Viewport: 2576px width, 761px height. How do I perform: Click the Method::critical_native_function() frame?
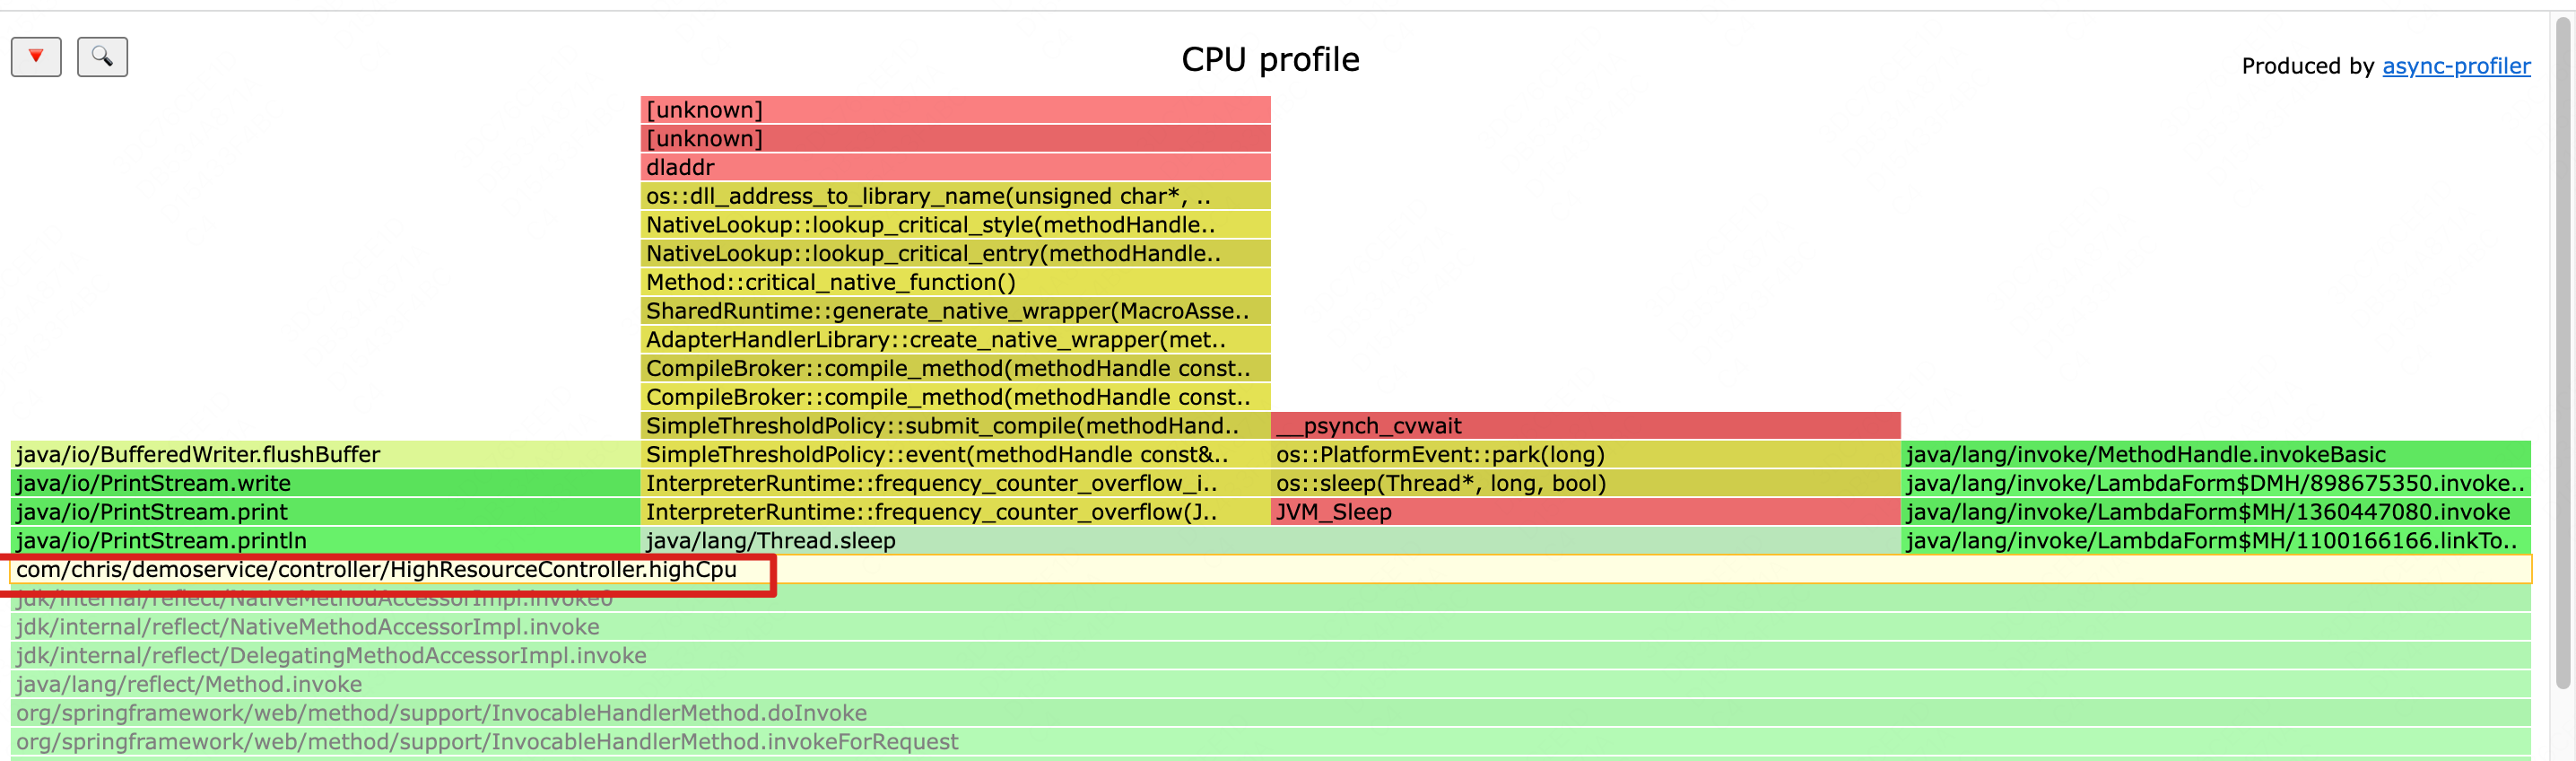tap(954, 282)
